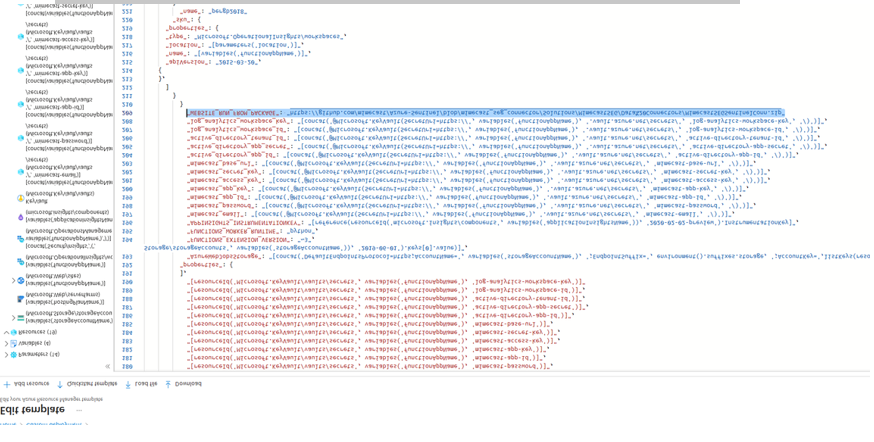
Task: Click the Parameters gear icon in tree
Action: tap(13, 354)
